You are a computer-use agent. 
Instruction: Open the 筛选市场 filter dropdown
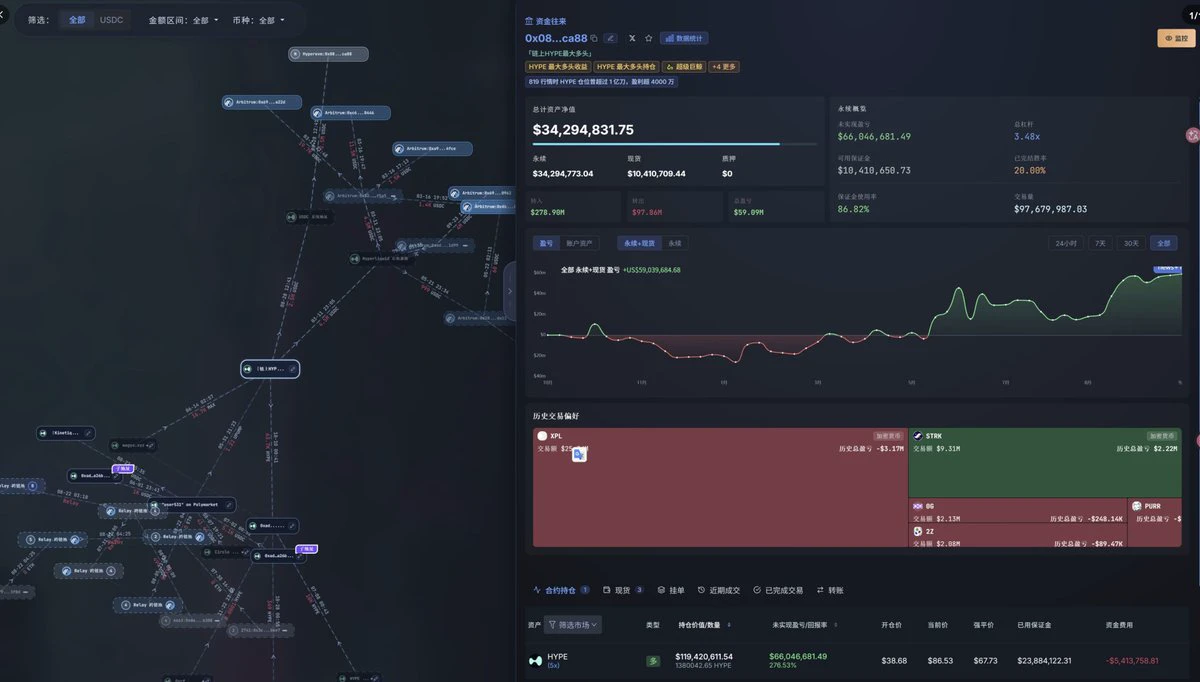pos(573,625)
